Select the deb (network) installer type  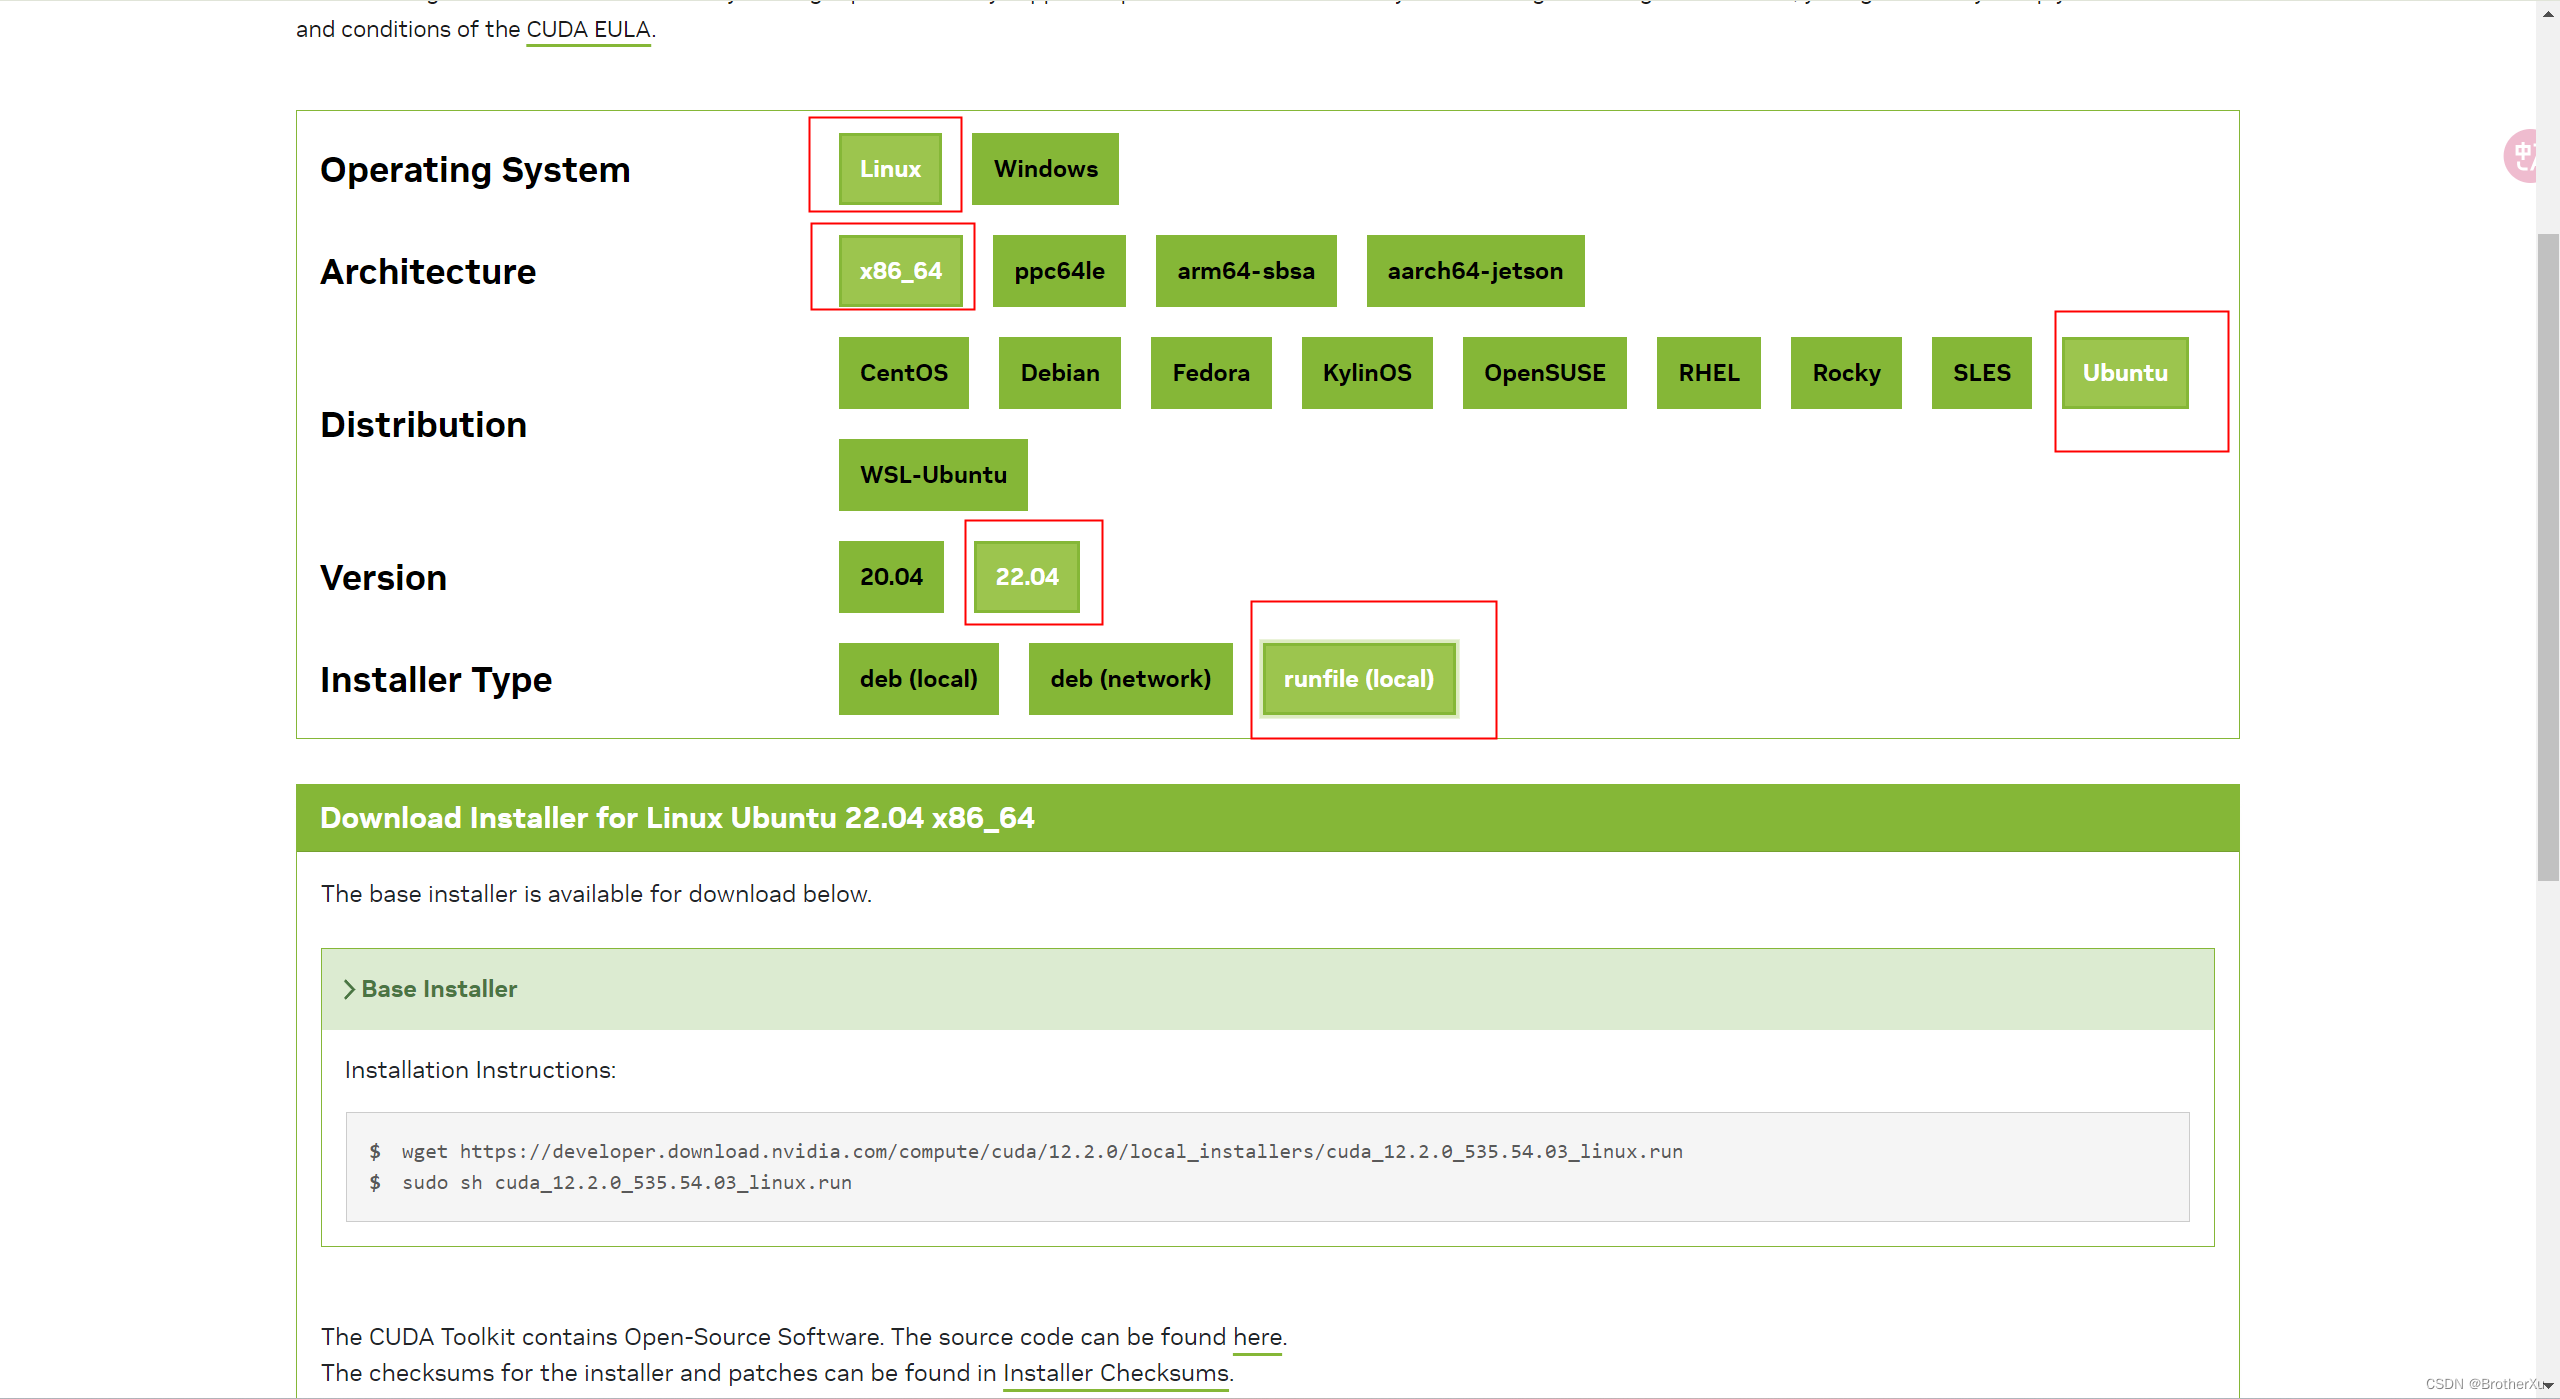tap(1130, 679)
